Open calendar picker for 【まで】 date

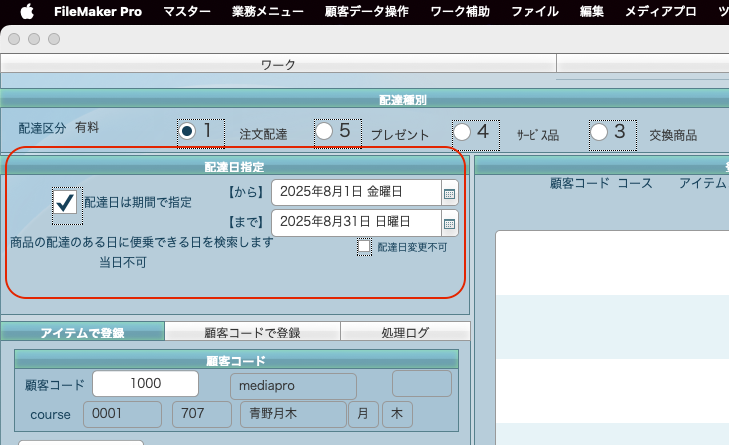(x=449, y=223)
